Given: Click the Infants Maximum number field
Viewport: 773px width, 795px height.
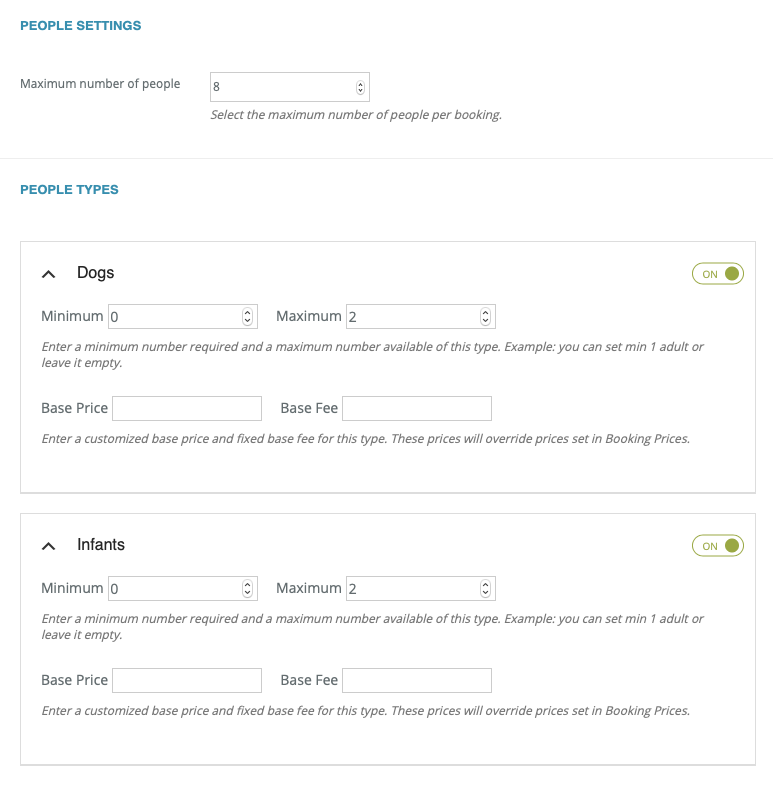Looking at the screenshot, I should [x=411, y=589].
